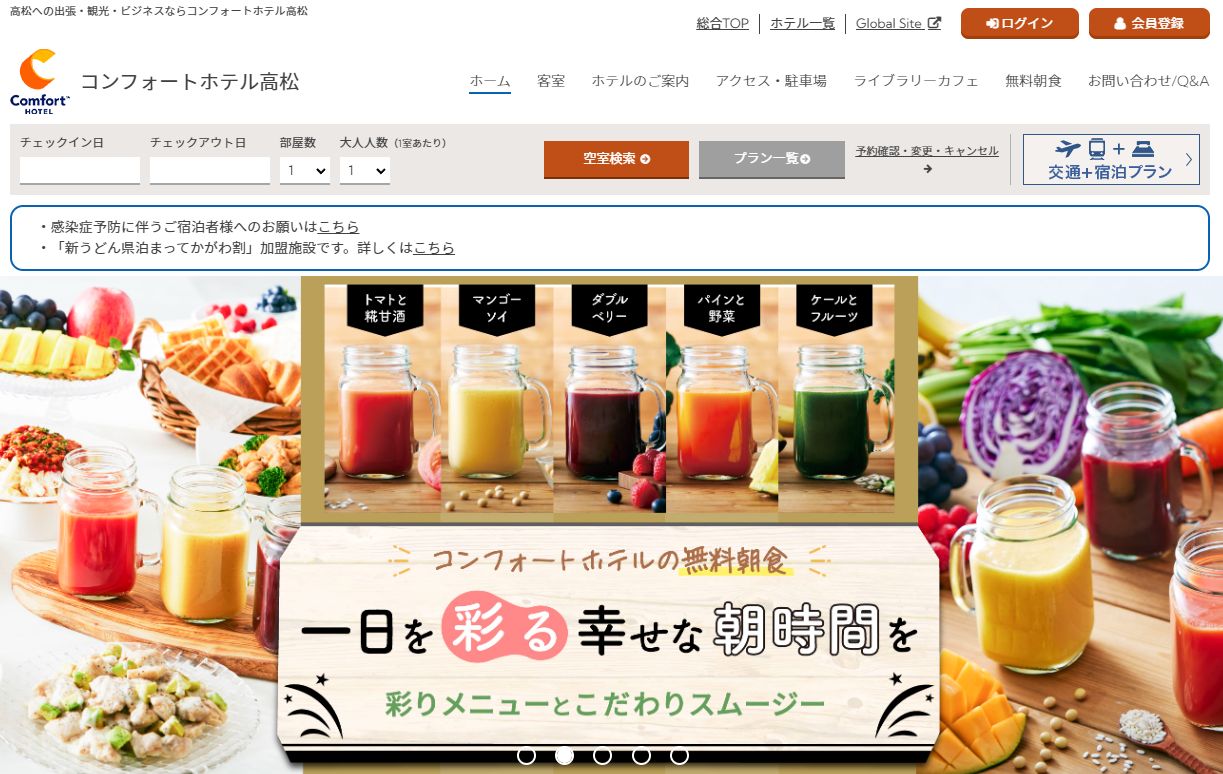Click the チェックイン日 date input field

click(80, 171)
